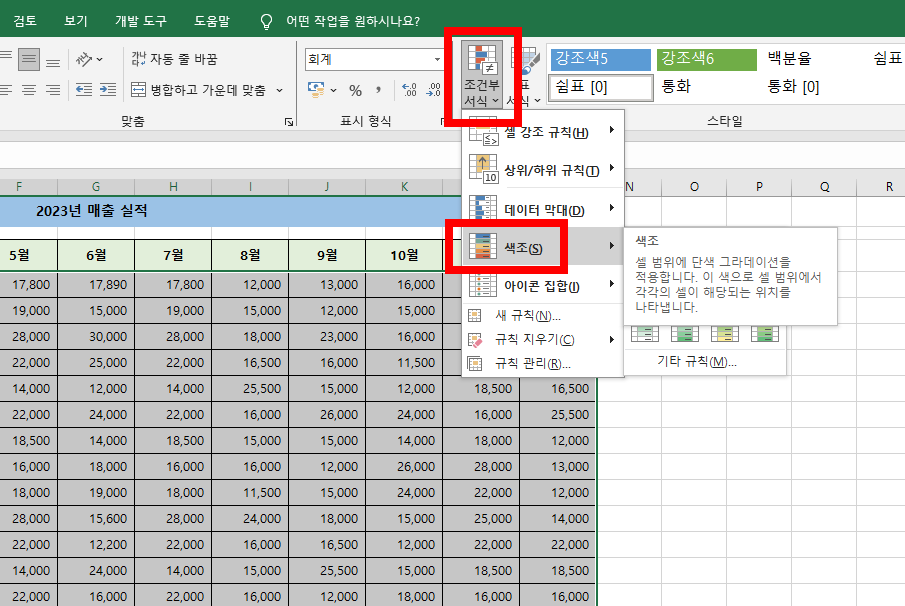Screen dimensions: 905x606
Task: Click the 10월 month header cell
Action: pyautogui.click(x=404, y=255)
